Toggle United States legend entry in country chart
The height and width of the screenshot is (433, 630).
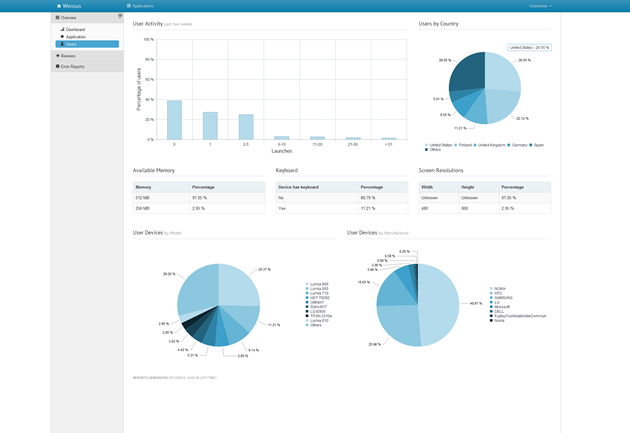(x=438, y=144)
